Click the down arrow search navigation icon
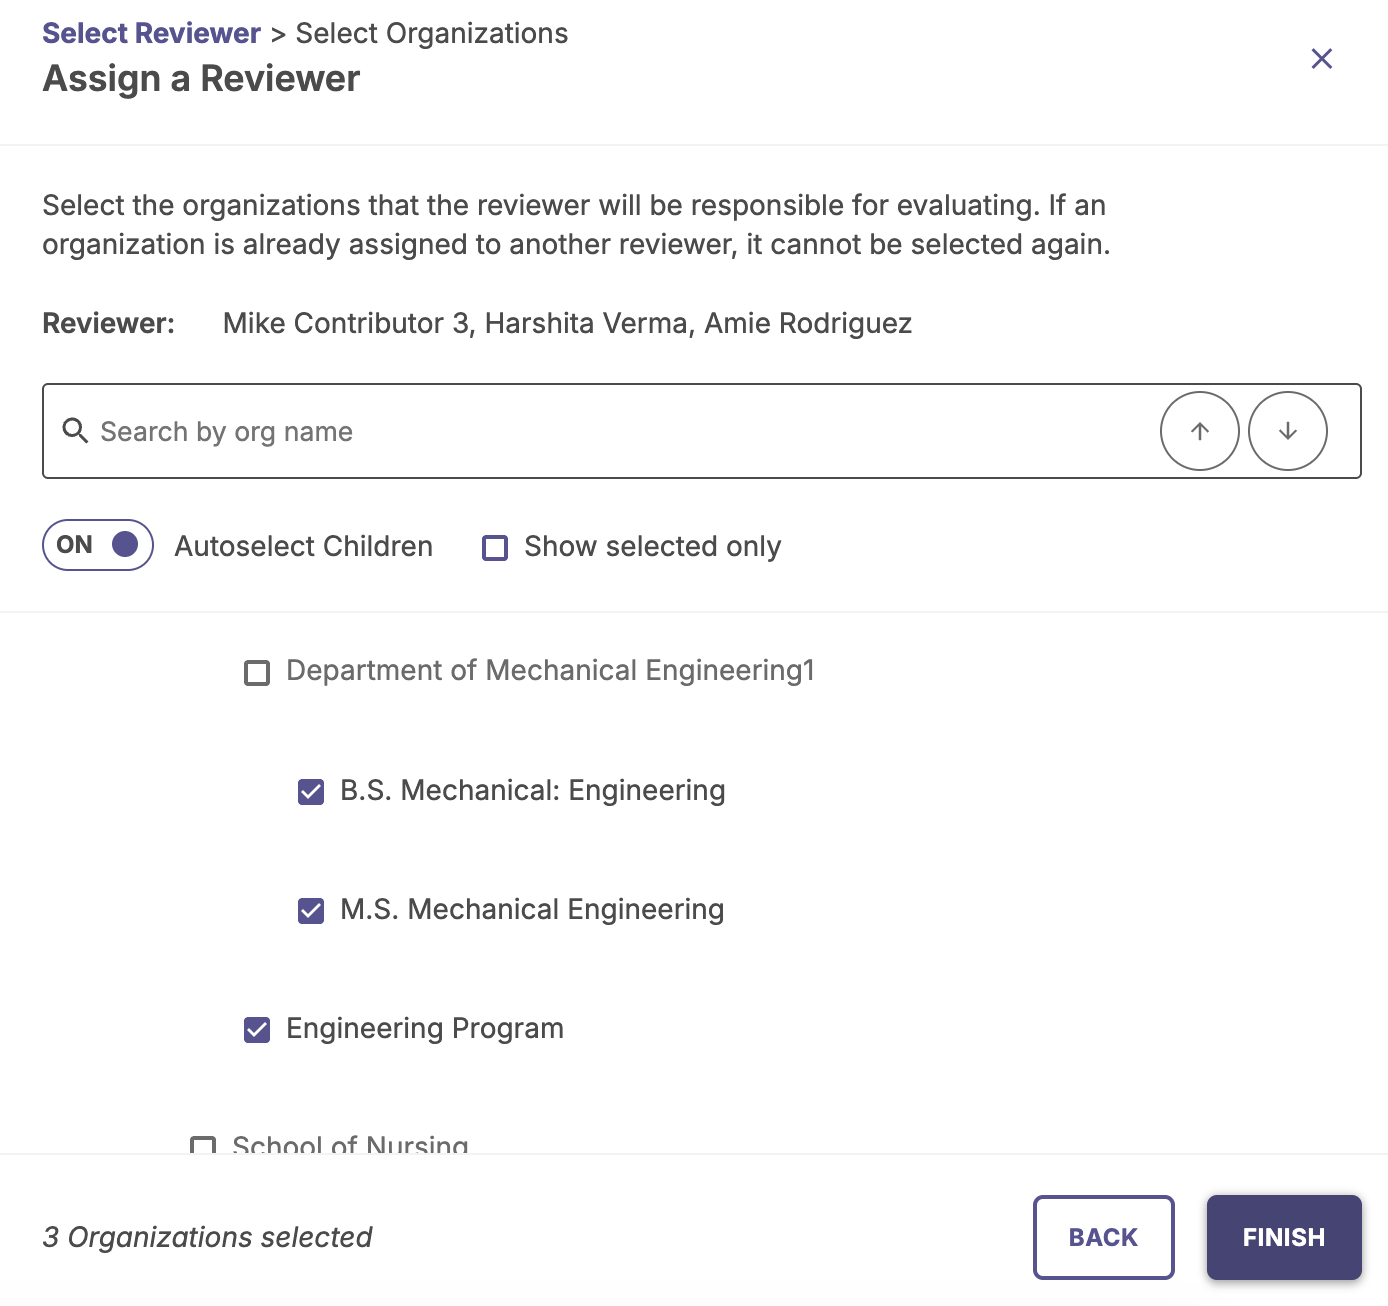 pos(1288,431)
